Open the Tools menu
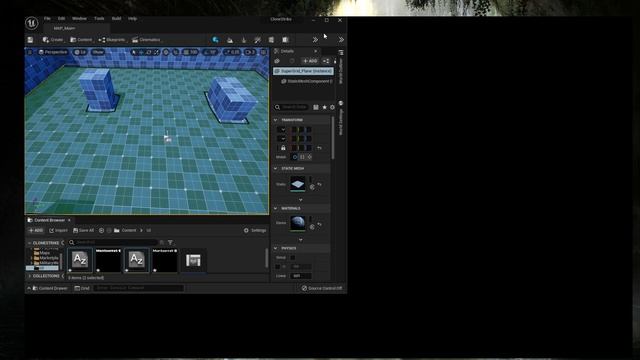The height and width of the screenshot is (360, 640). point(99,19)
